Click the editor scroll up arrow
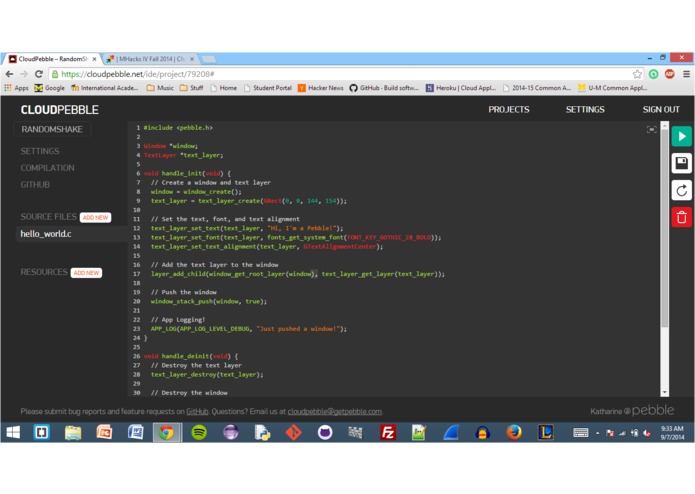 [x=664, y=125]
